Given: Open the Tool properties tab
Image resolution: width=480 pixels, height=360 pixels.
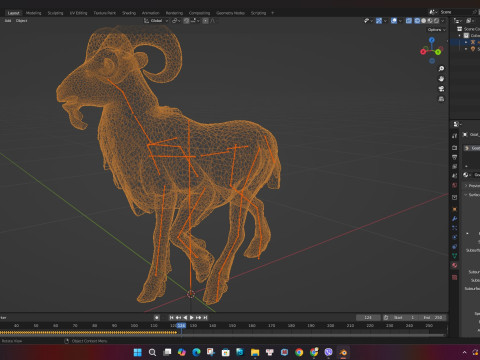Looking at the screenshot, I should click(x=455, y=136).
